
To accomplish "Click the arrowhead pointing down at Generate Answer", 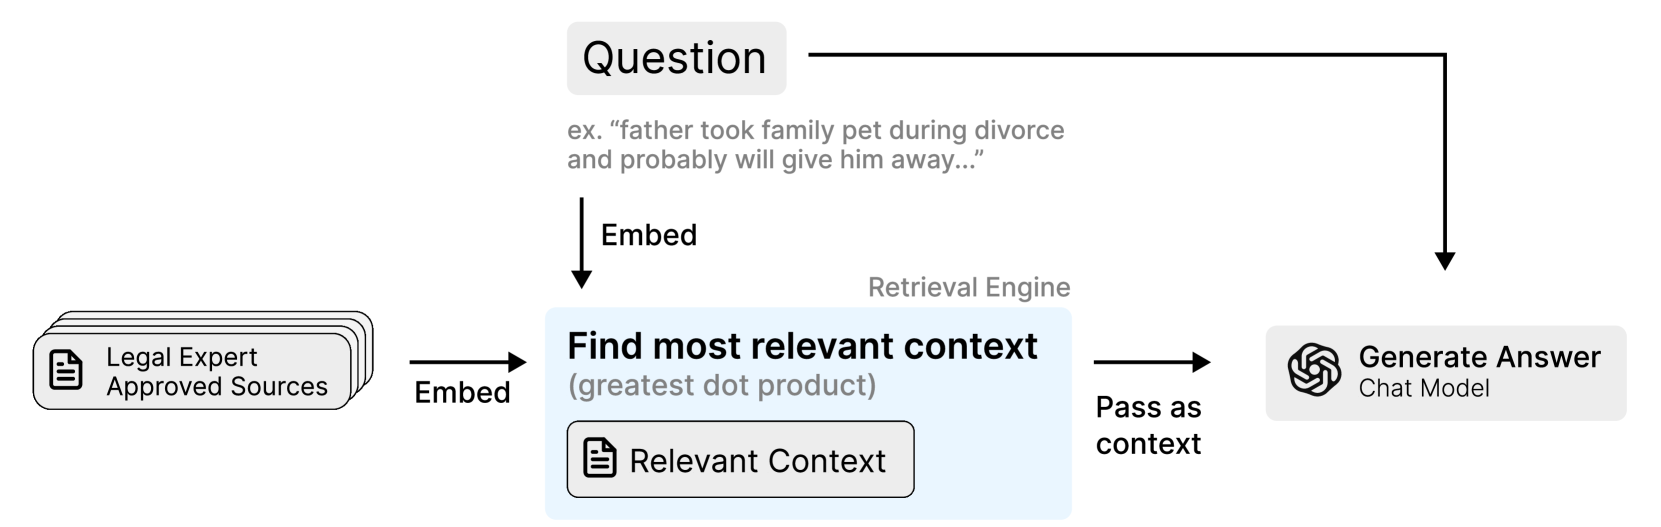I will [x=1444, y=260].
